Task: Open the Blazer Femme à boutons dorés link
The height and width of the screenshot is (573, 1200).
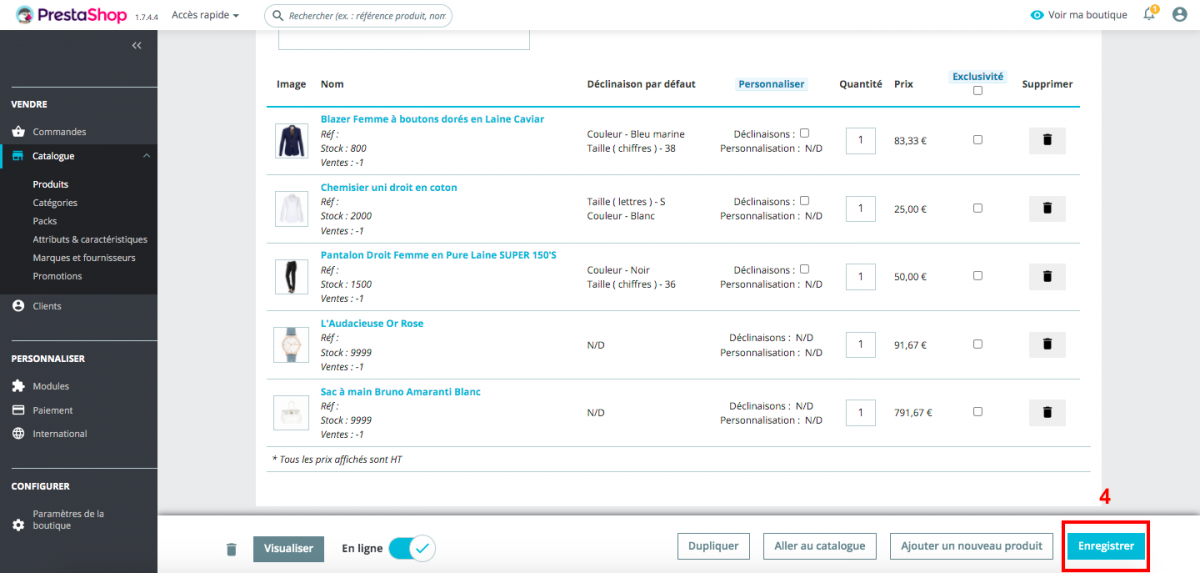Action: point(432,119)
